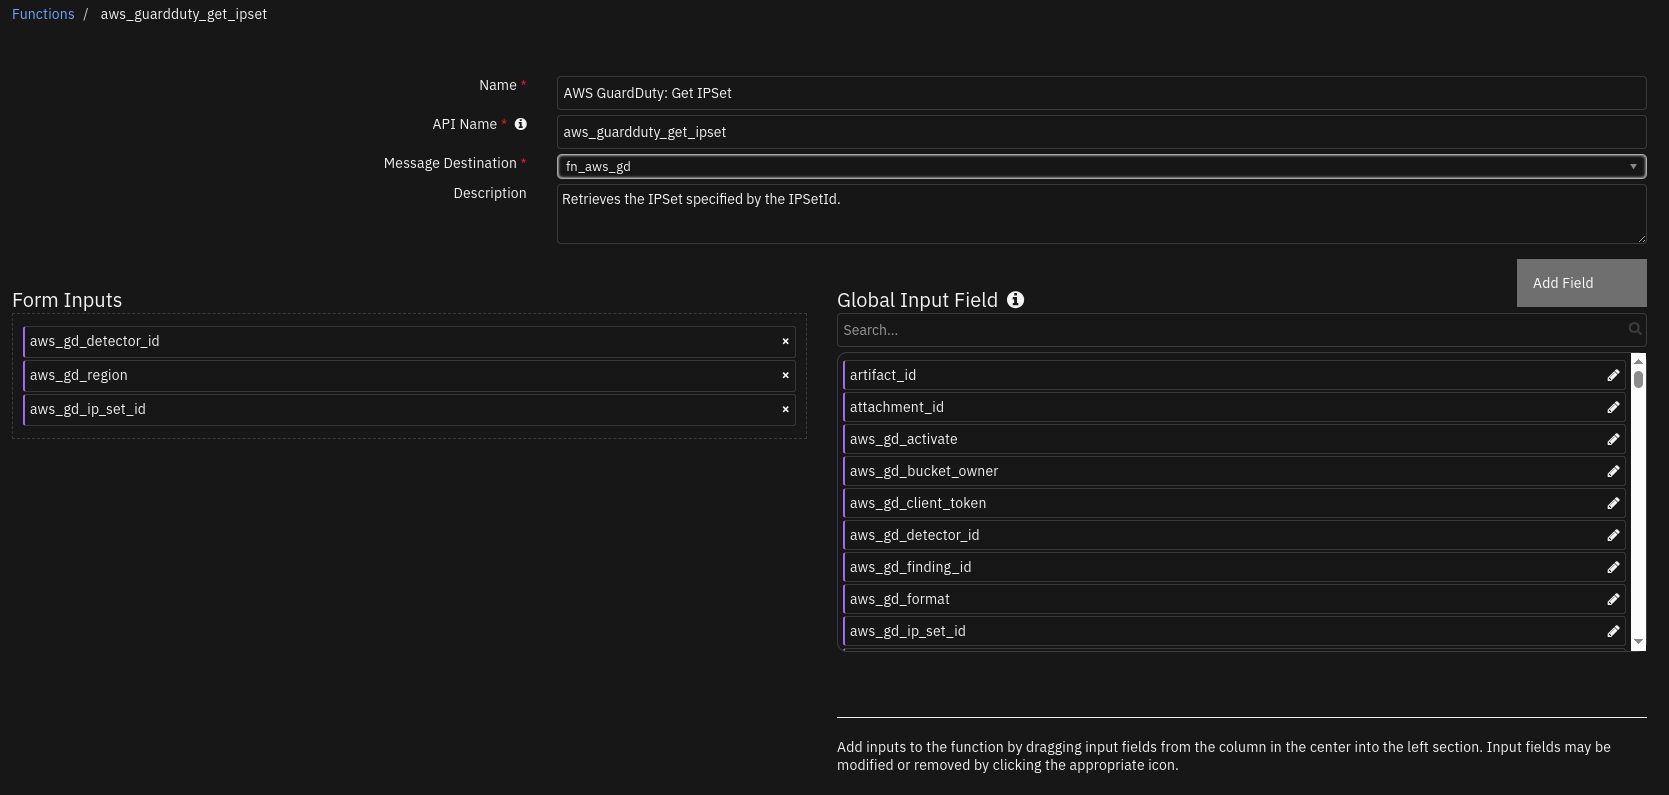
Task: Click pencil icon for aws_gd_activate
Action: coord(1613,439)
